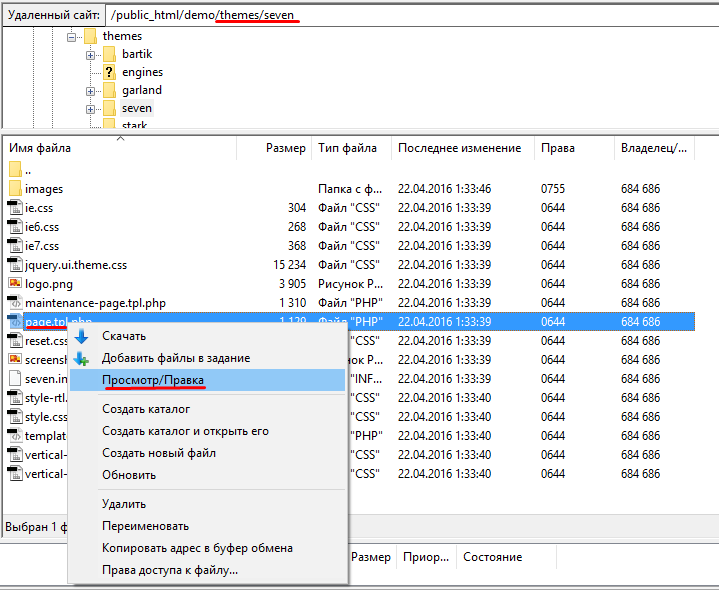Image resolution: width=719 pixels, height=590 pixels.
Task: Click the reset.css file icon
Action: point(15,341)
